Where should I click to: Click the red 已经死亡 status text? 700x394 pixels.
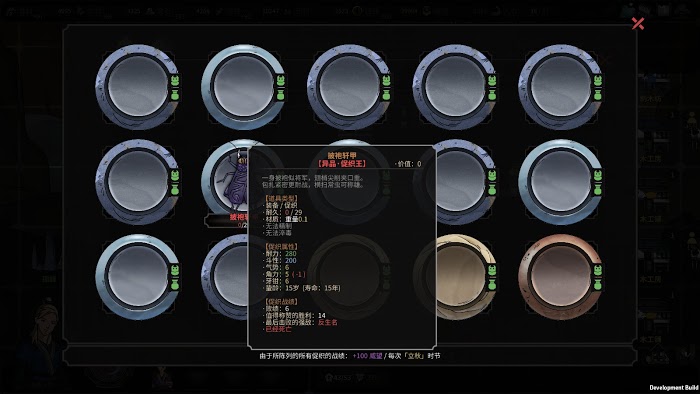[278, 329]
